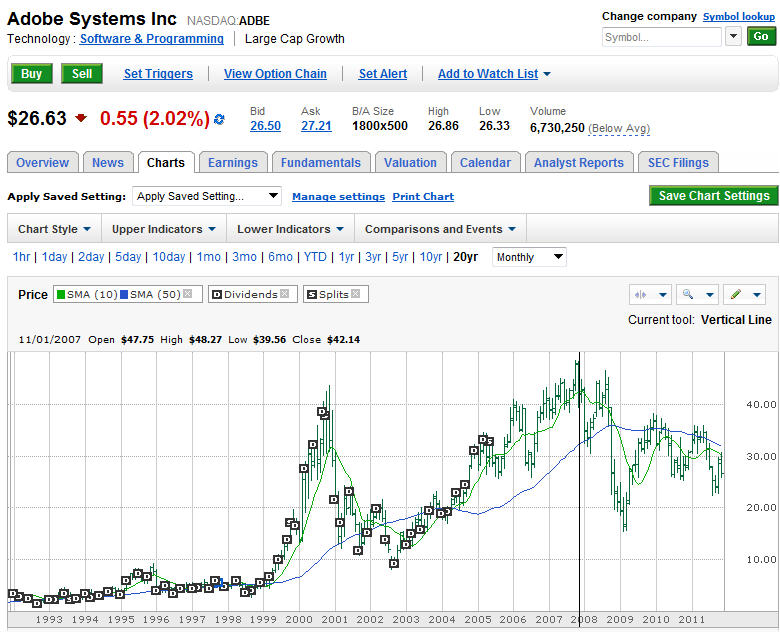780x632 pixels.
Task: Click the highest dividend marker at 2000 peak
Action: click(x=322, y=412)
